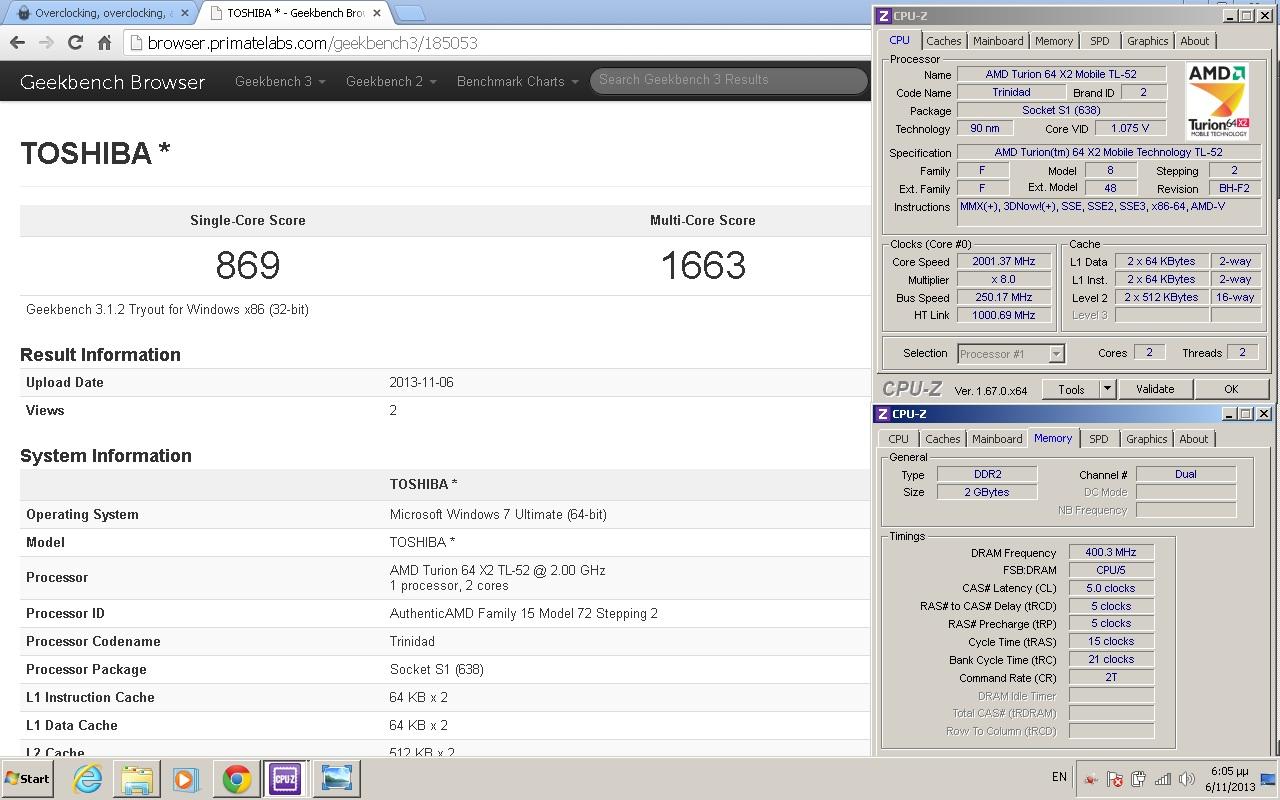Open the picture viewer taskbar icon
This screenshot has width=1280, height=800.
[x=337, y=778]
